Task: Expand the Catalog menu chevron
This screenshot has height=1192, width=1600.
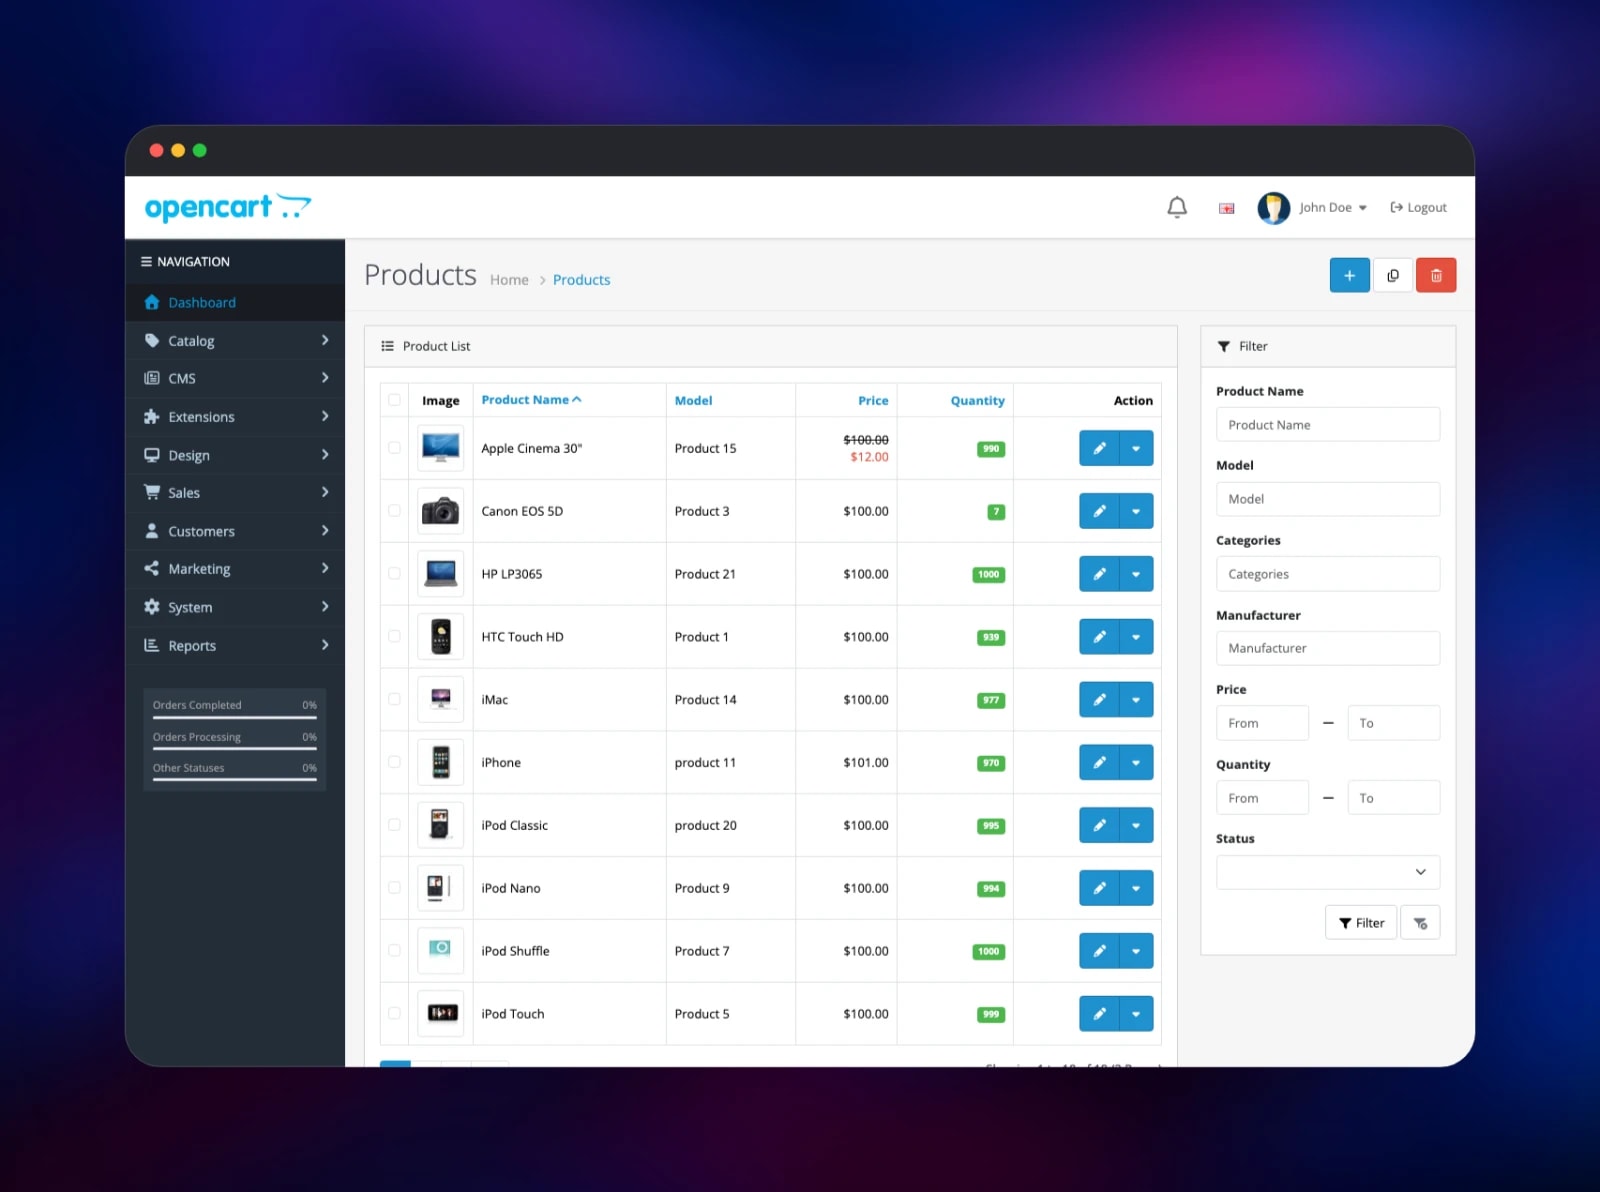Action: 325,340
